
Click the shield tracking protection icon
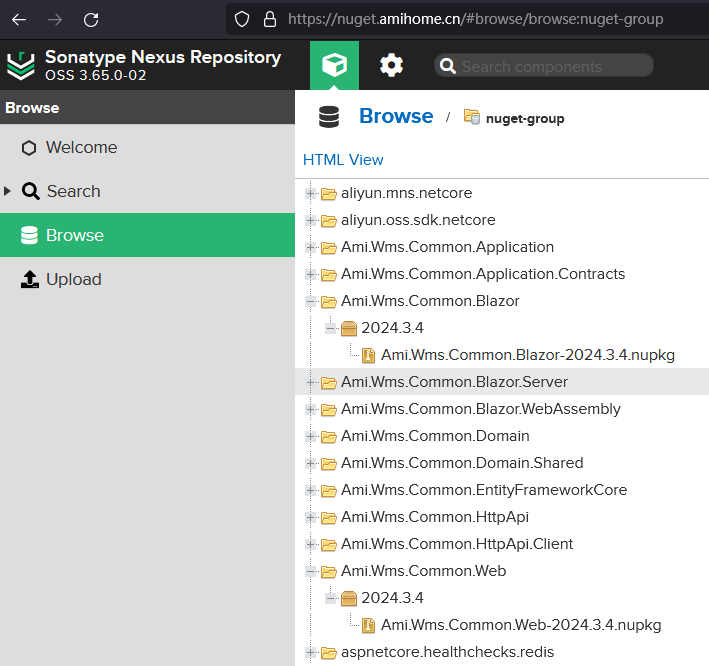point(240,19)
